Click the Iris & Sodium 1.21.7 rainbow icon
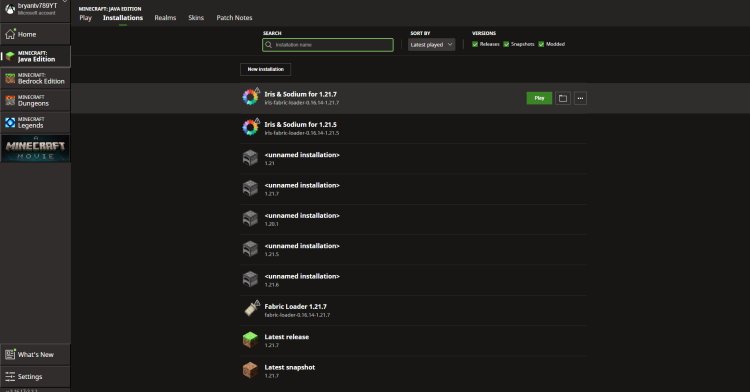This screenshot has width=750, height=392. (250, 98)
